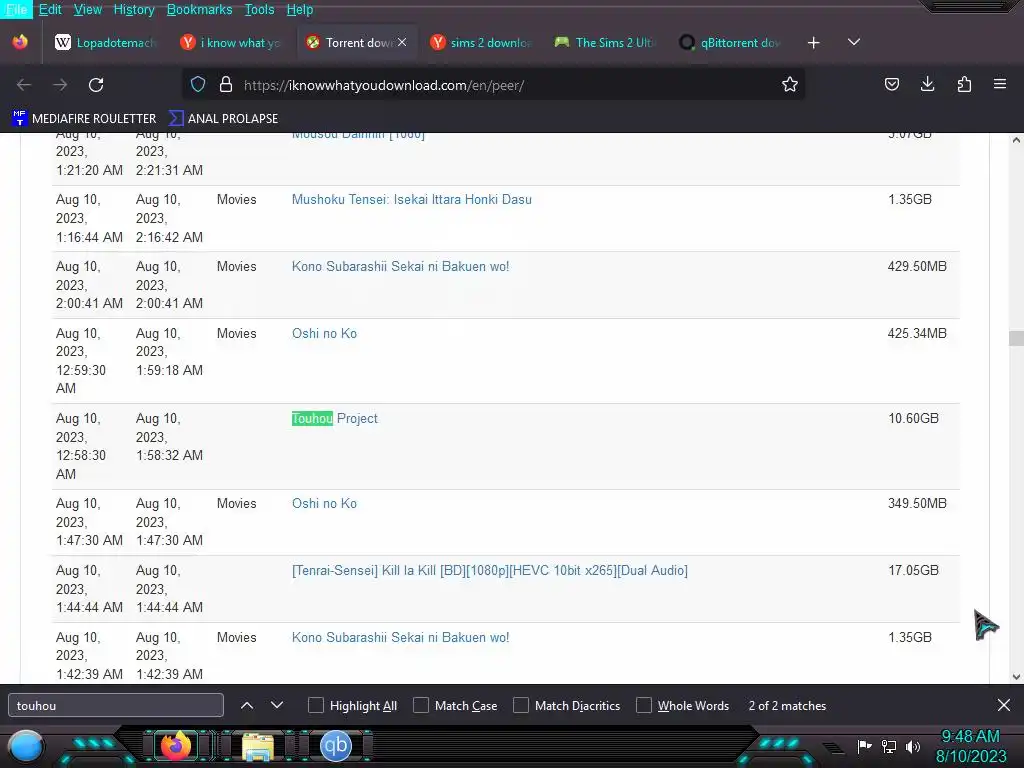Open the Touhou Project link
The width and height of the screenshot is (1024, 768).
pos(334,419)
